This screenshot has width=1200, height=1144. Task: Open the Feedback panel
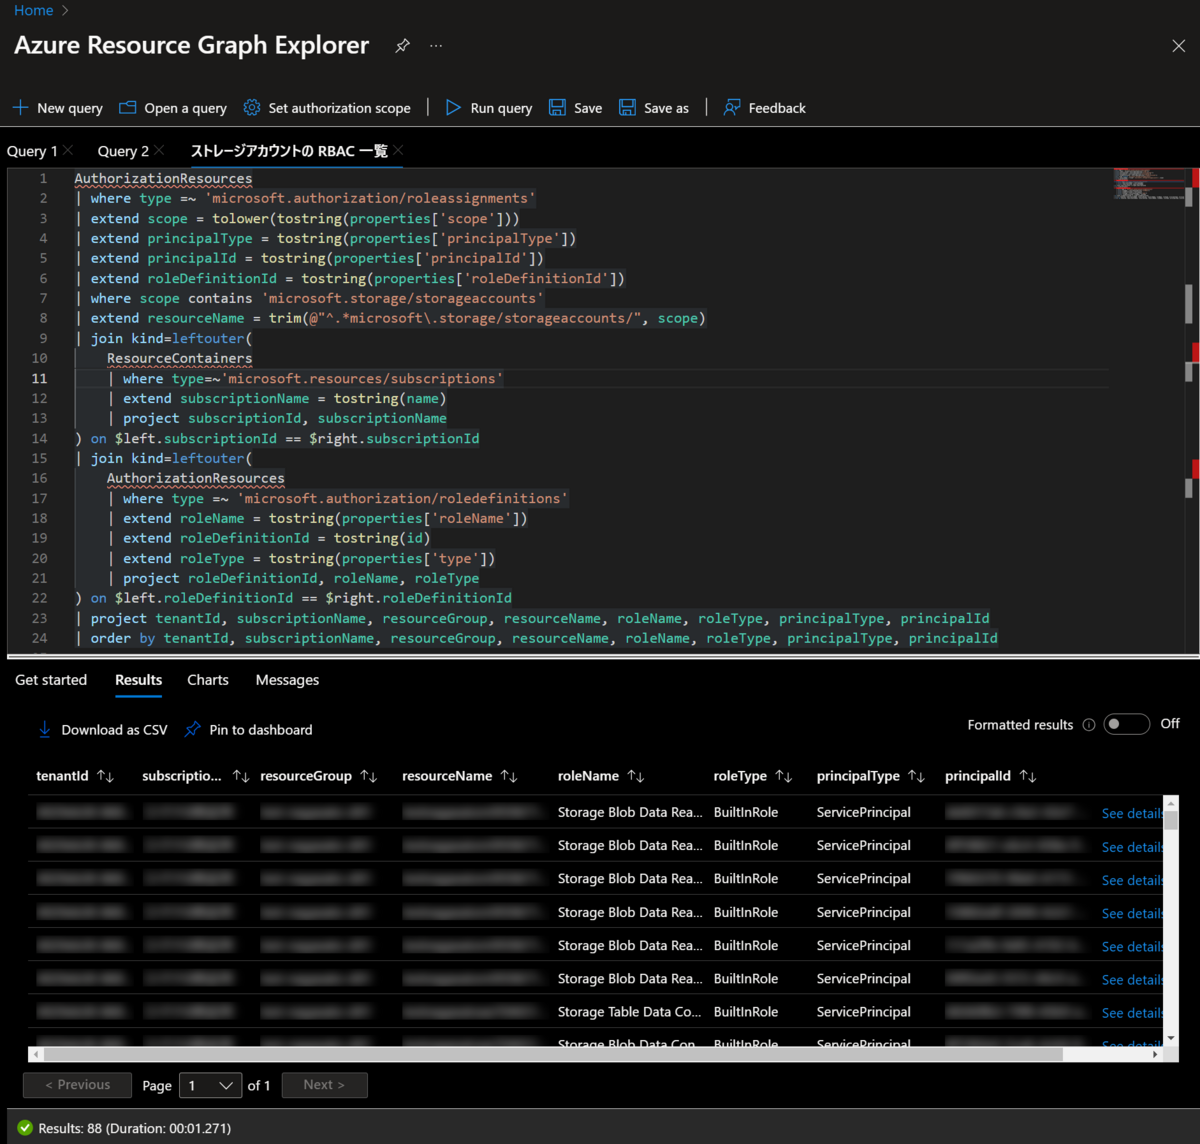coord(765,108)
